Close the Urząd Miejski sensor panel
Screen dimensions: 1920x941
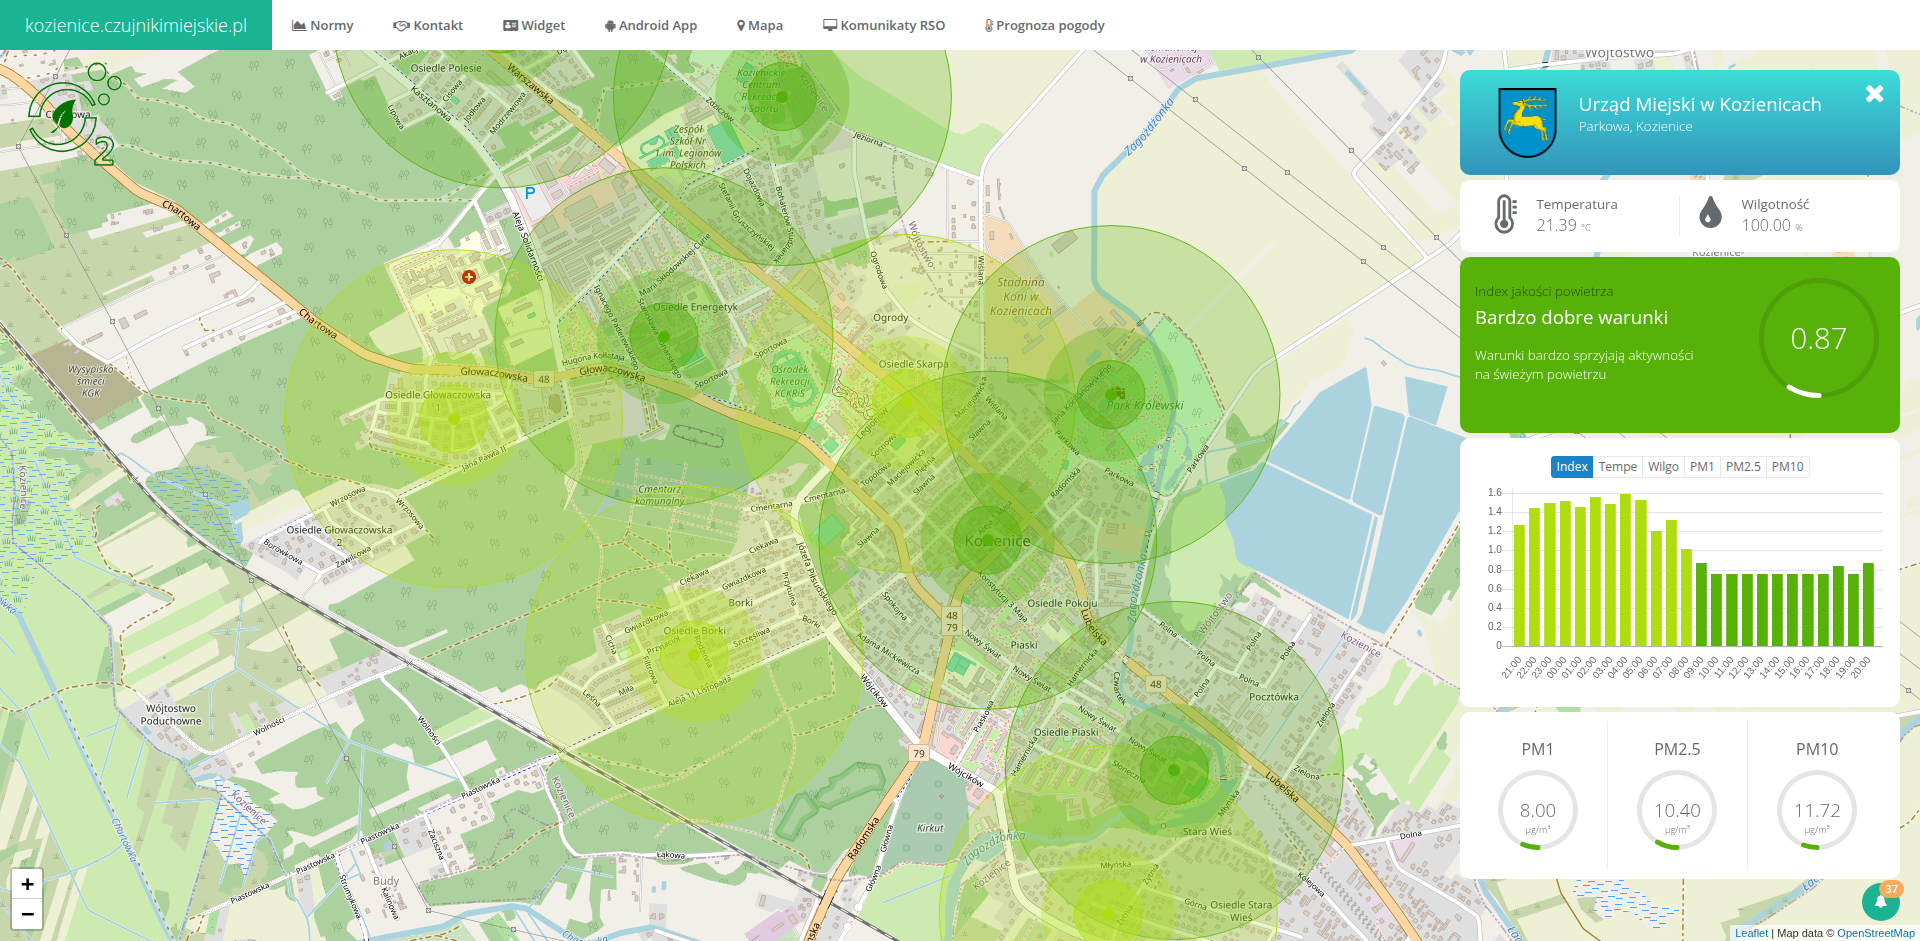[1874, 93]
